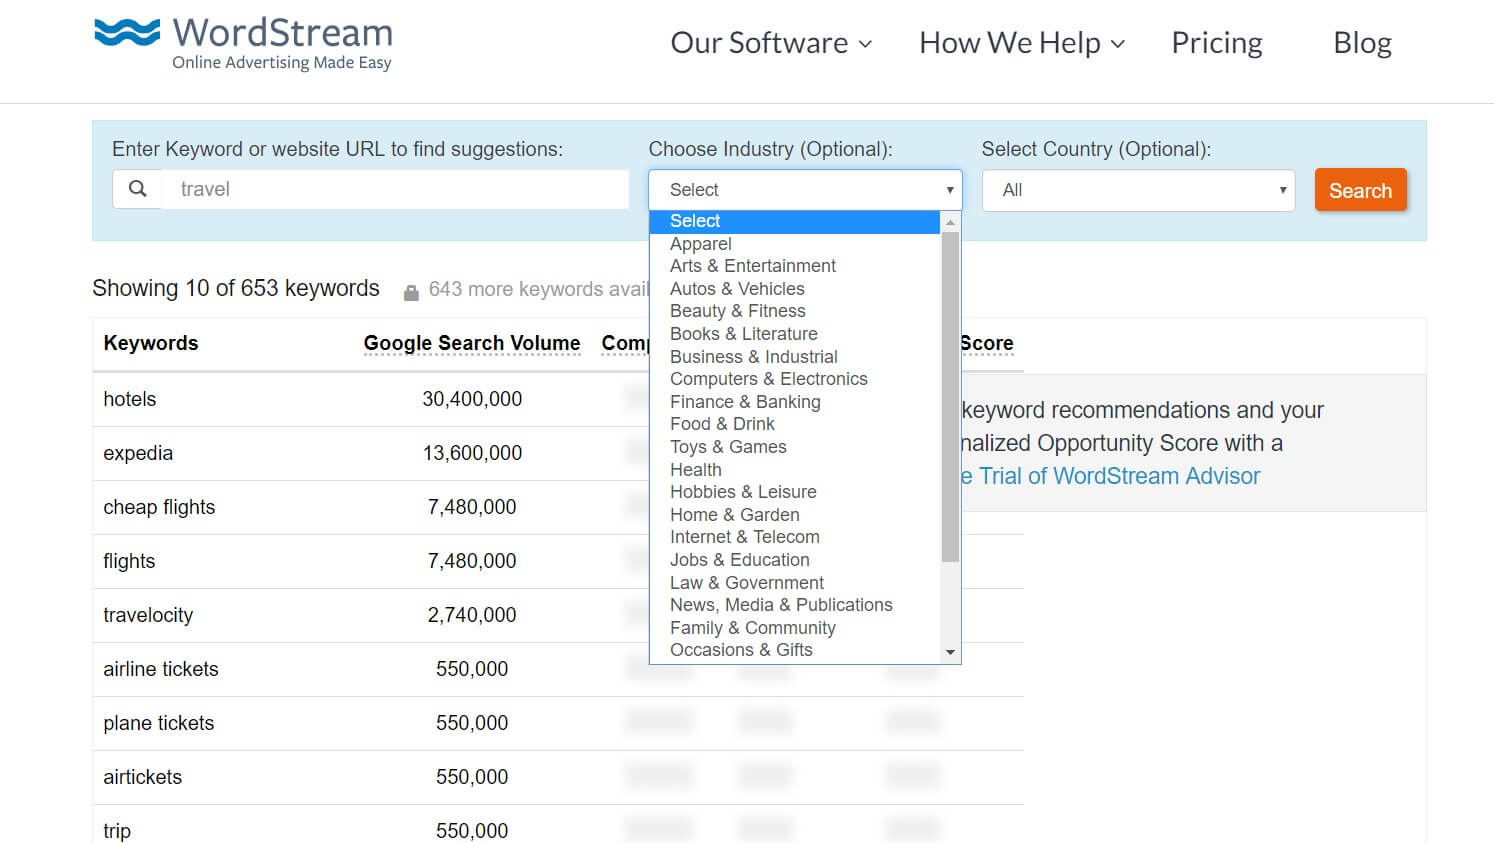This screenshot has height=843, width=1494.
Task: Select Computers & Electronics industry option
Action: [768, 379]
